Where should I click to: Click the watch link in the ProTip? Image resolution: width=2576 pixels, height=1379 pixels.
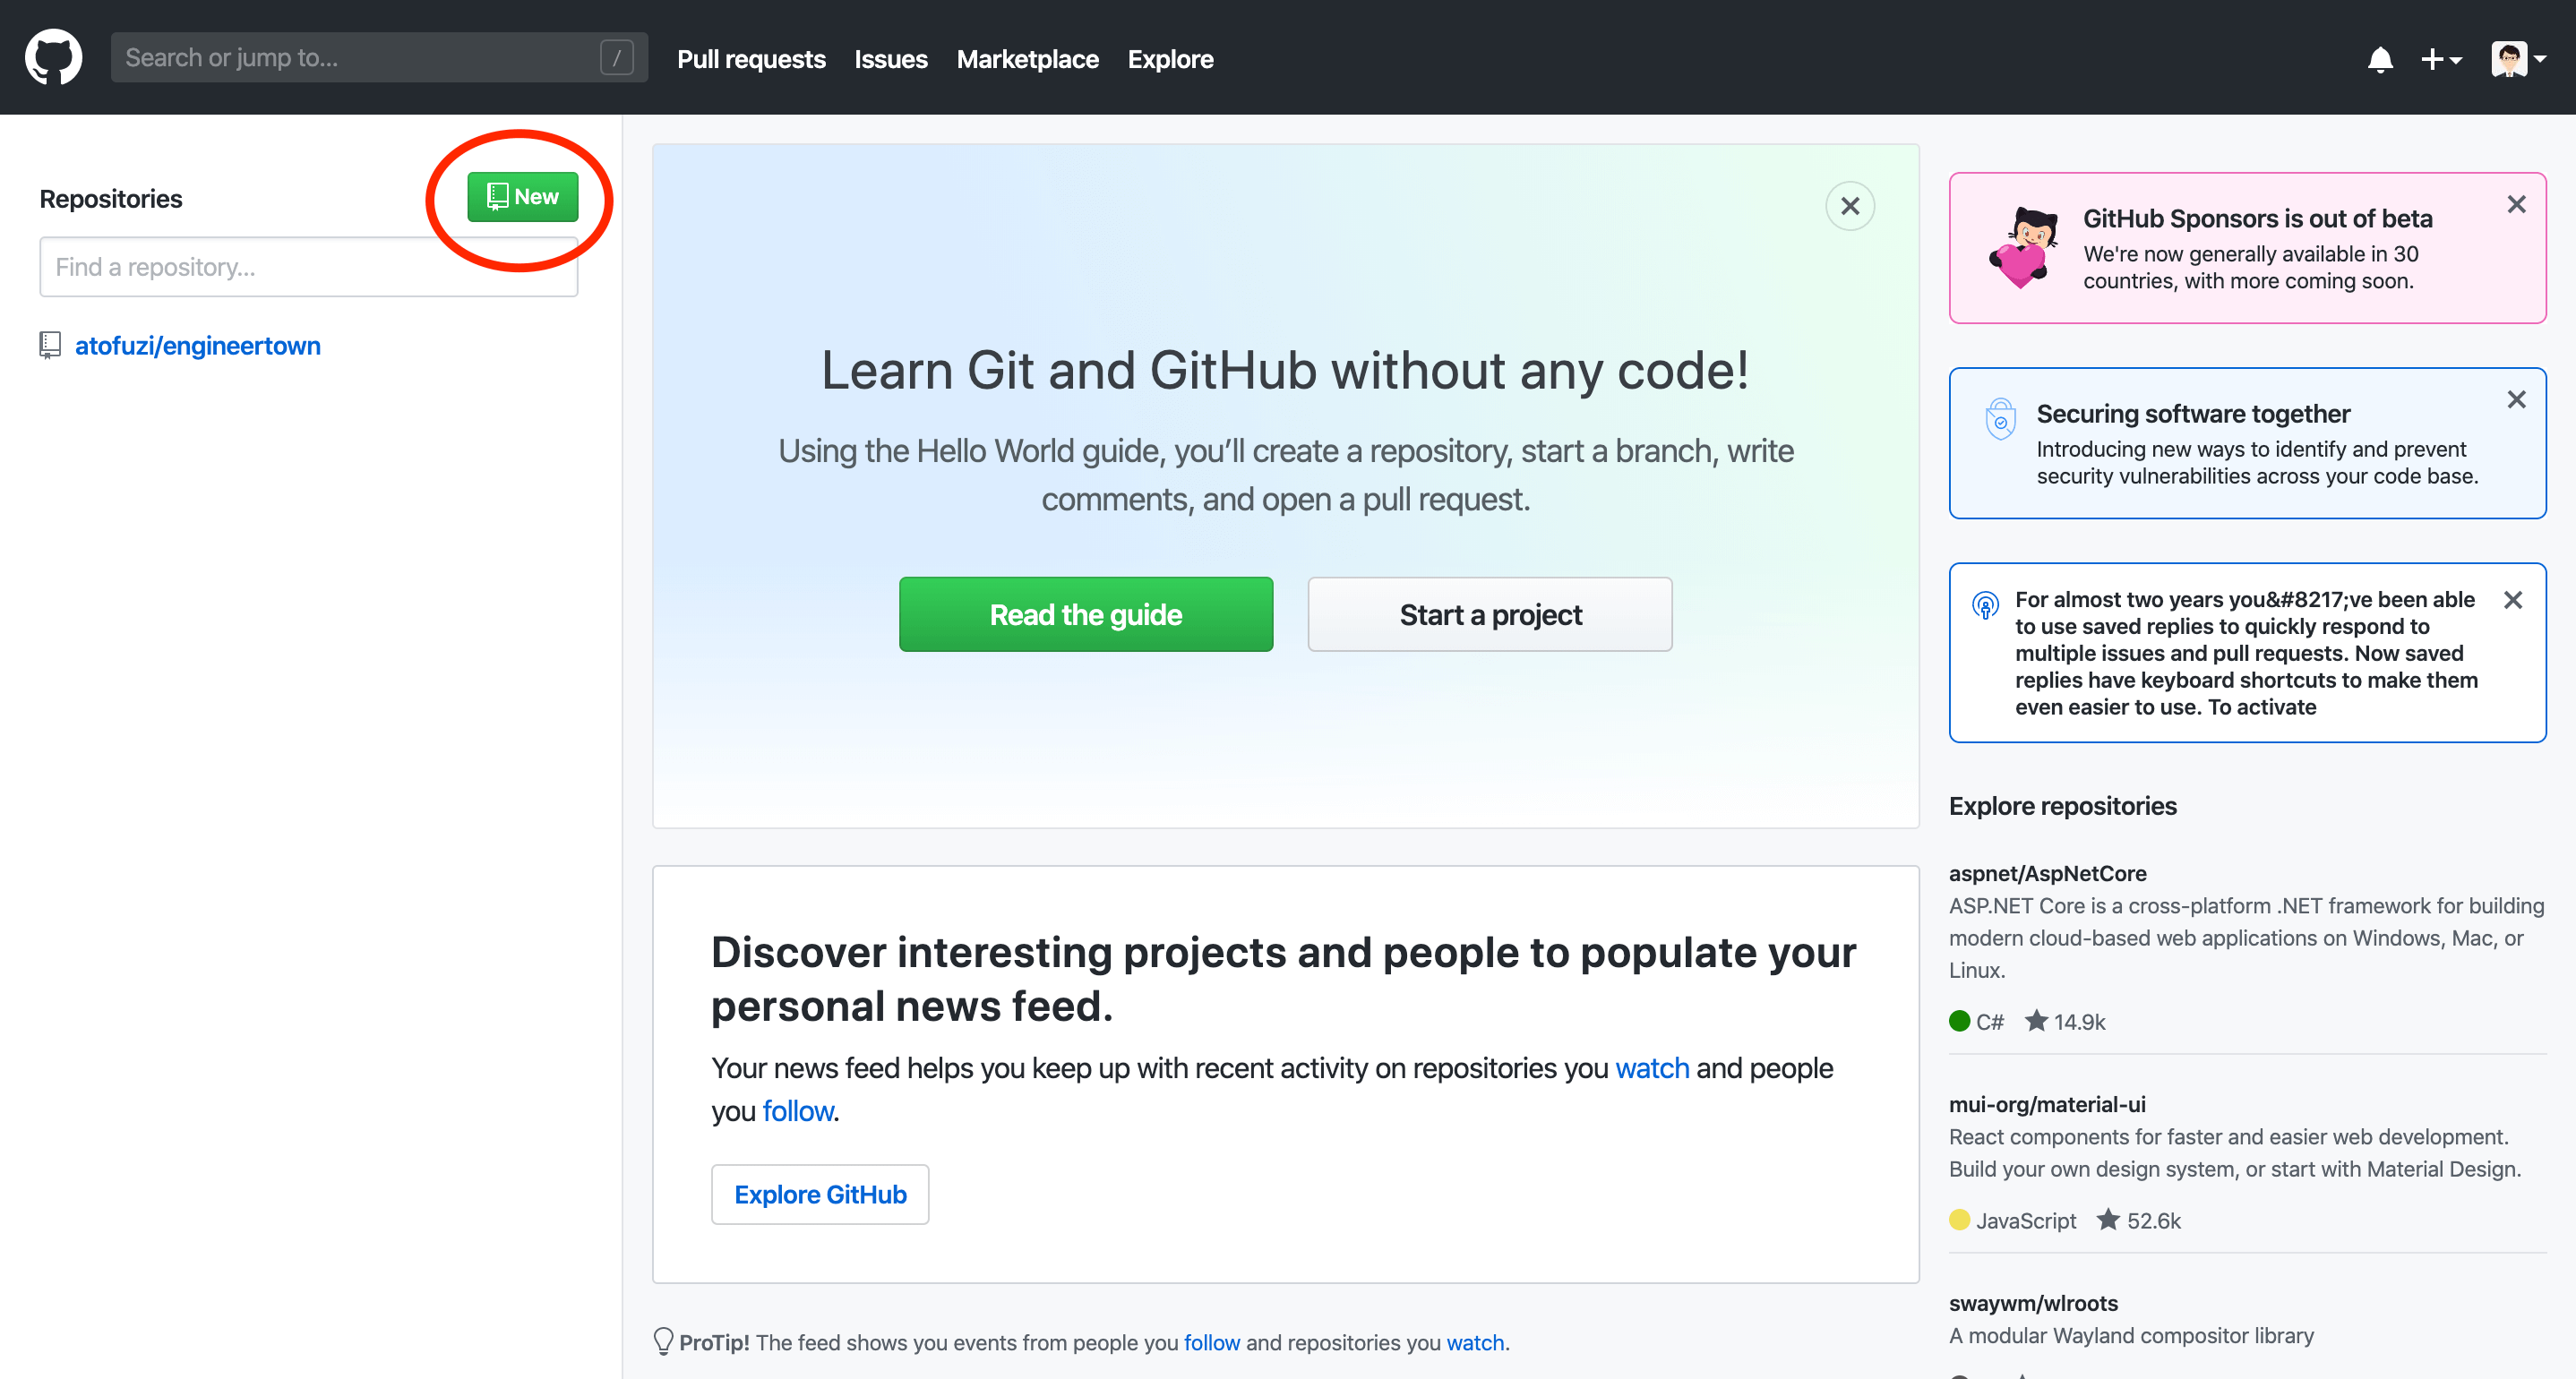[1474, 1342]
